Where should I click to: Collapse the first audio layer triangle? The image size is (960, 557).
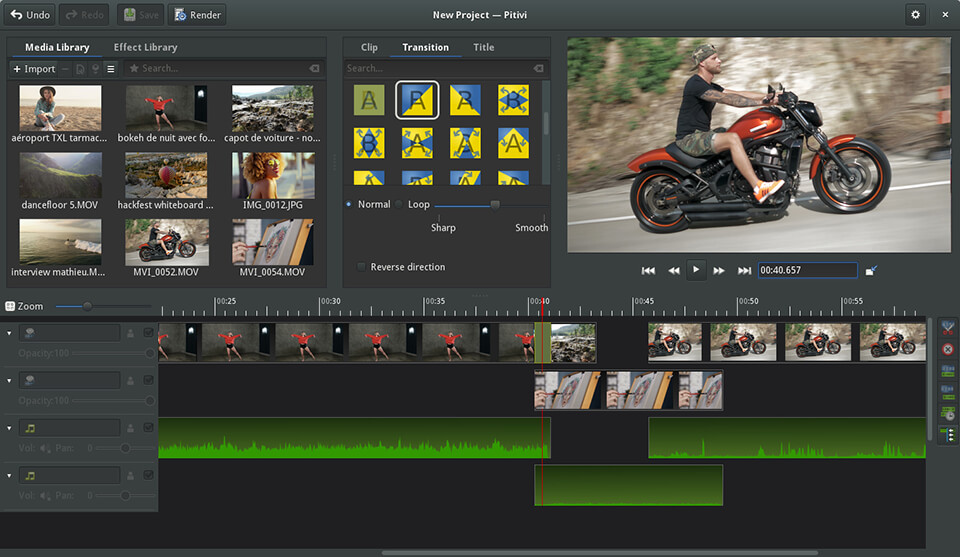[10, 428]
